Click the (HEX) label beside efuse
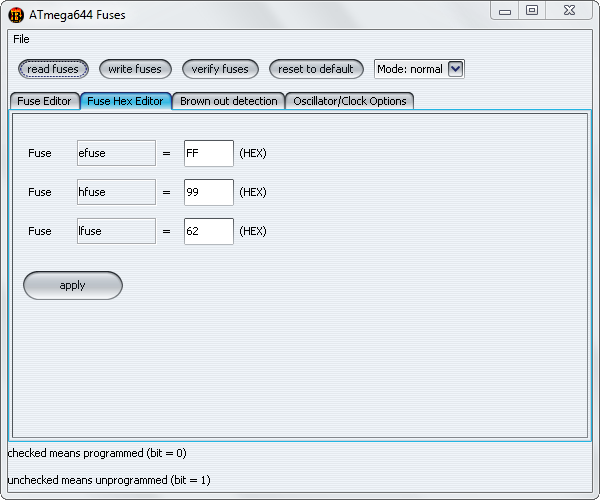Viewport: 600px width, 500px height. tap(253, 153)
